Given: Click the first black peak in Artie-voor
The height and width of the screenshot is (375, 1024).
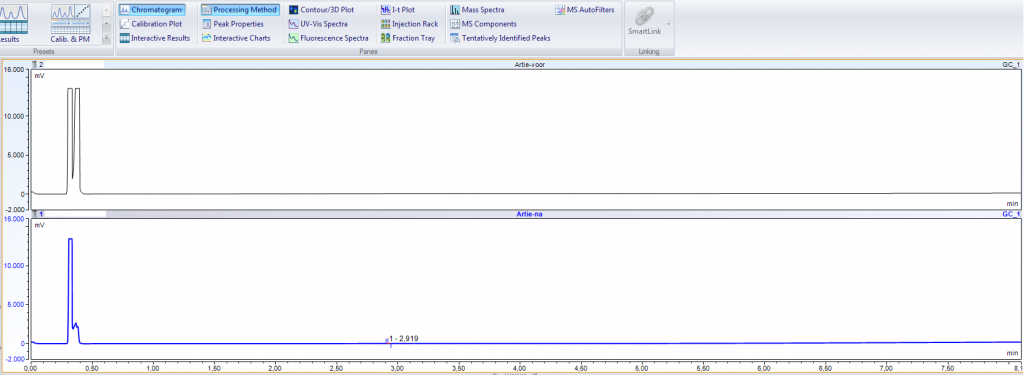Looking at the screenshot, I should click(x=70, y=140).
